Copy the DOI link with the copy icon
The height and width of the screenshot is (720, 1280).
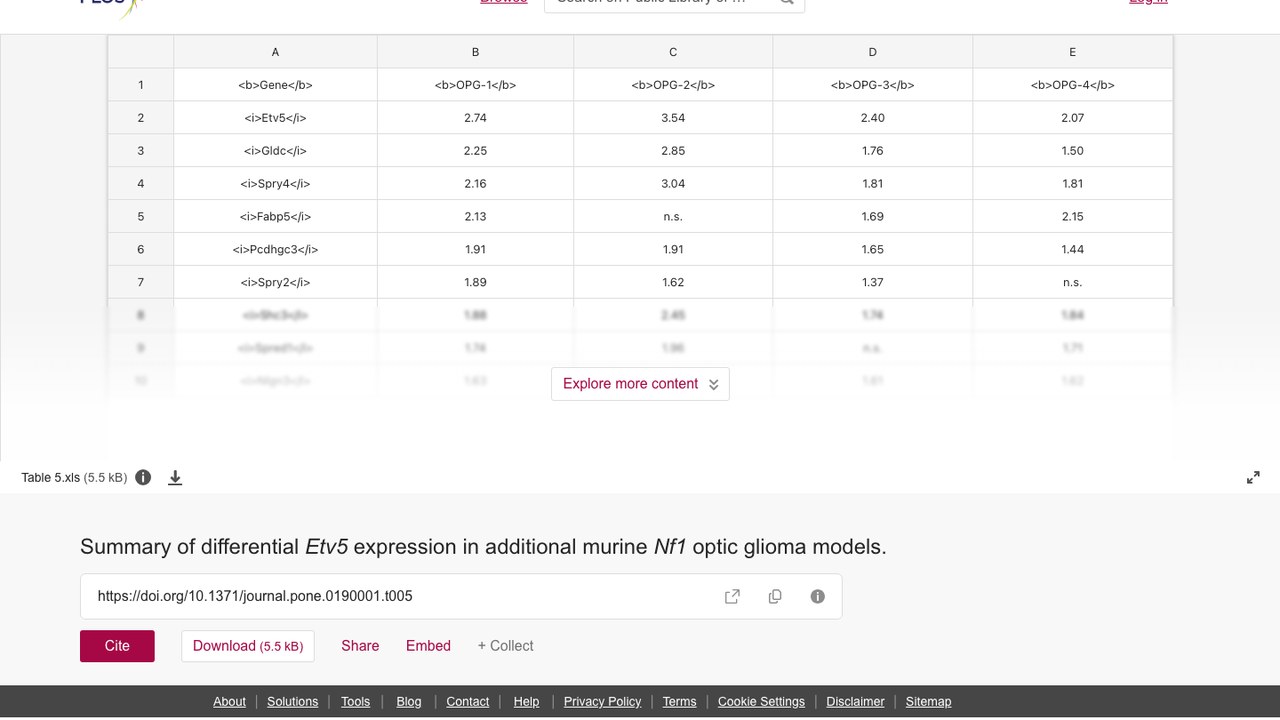pos(775,596)
